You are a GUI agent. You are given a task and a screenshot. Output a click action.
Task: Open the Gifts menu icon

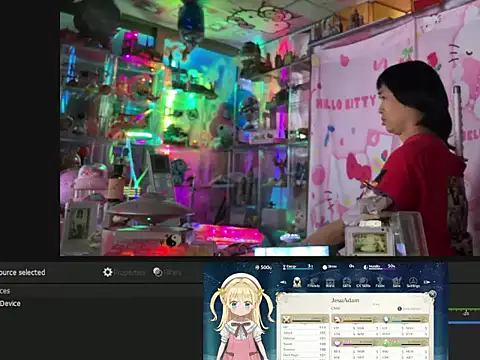coord(347,283)
